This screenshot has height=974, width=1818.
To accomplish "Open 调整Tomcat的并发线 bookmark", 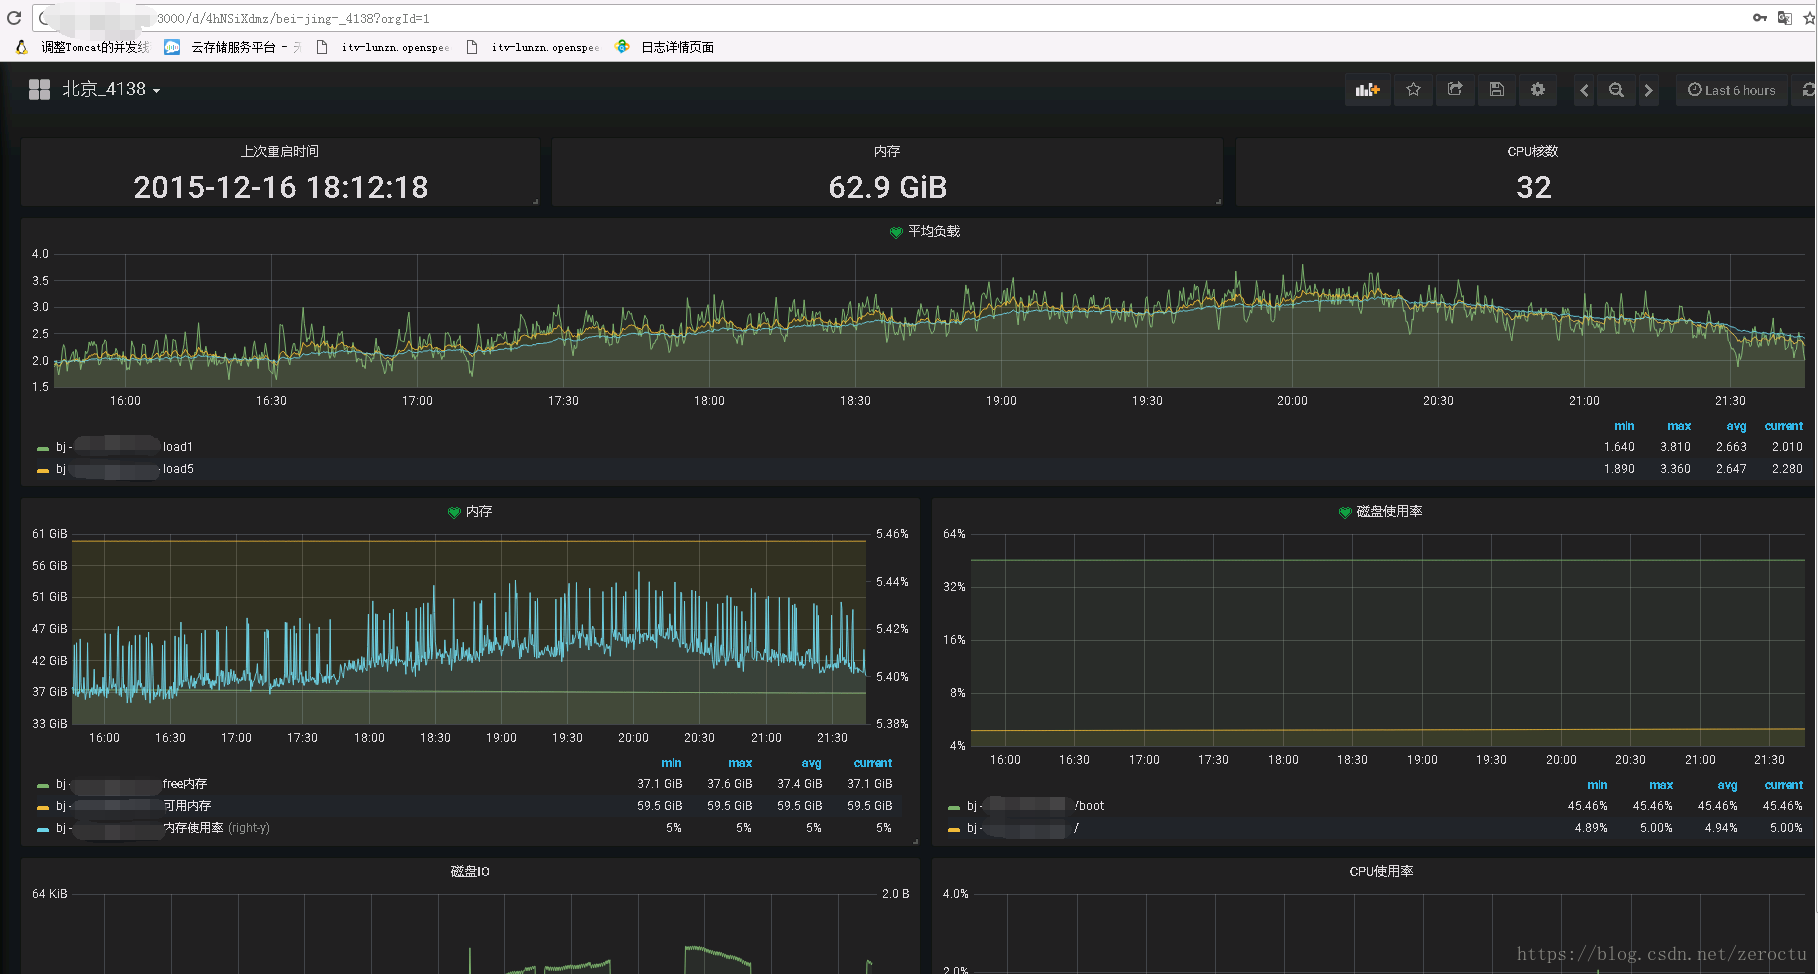I will coord(82,47).
